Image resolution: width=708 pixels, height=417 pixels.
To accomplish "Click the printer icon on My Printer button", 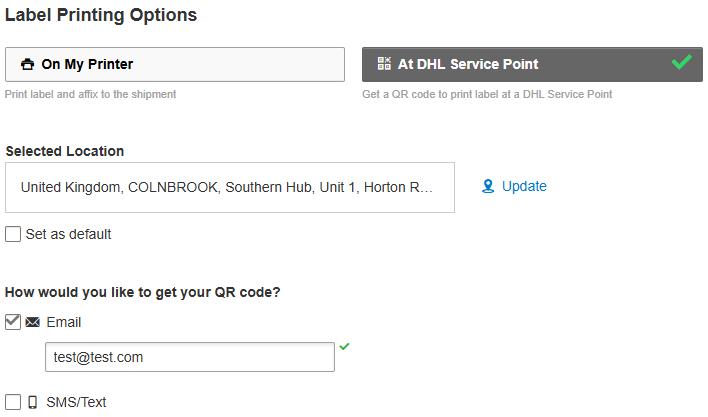I will pyautogui.click(x=27, y=64).
